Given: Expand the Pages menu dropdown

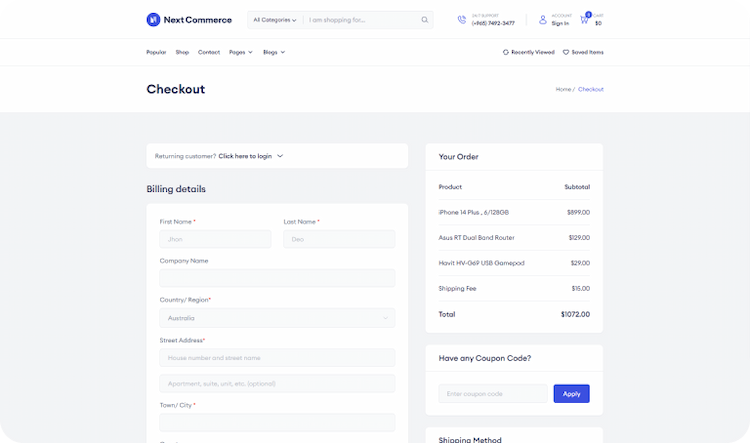Looking at the screenshot, I should coord(241,52).
